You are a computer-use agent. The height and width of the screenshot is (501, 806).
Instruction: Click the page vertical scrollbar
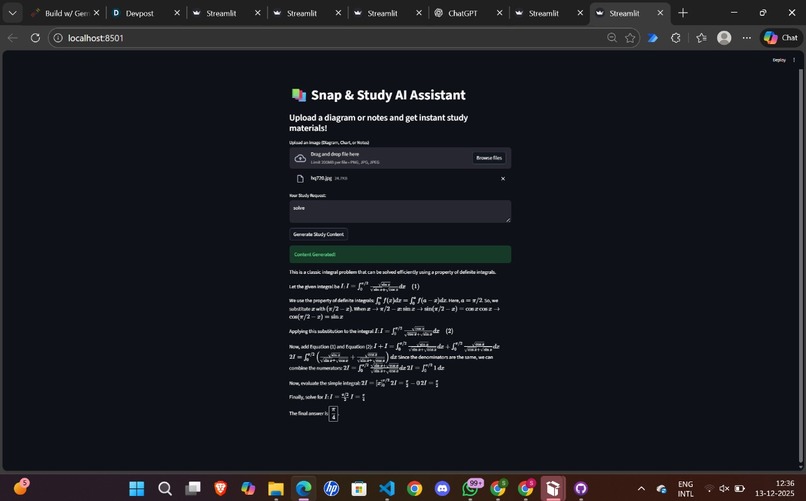point(800,265)
